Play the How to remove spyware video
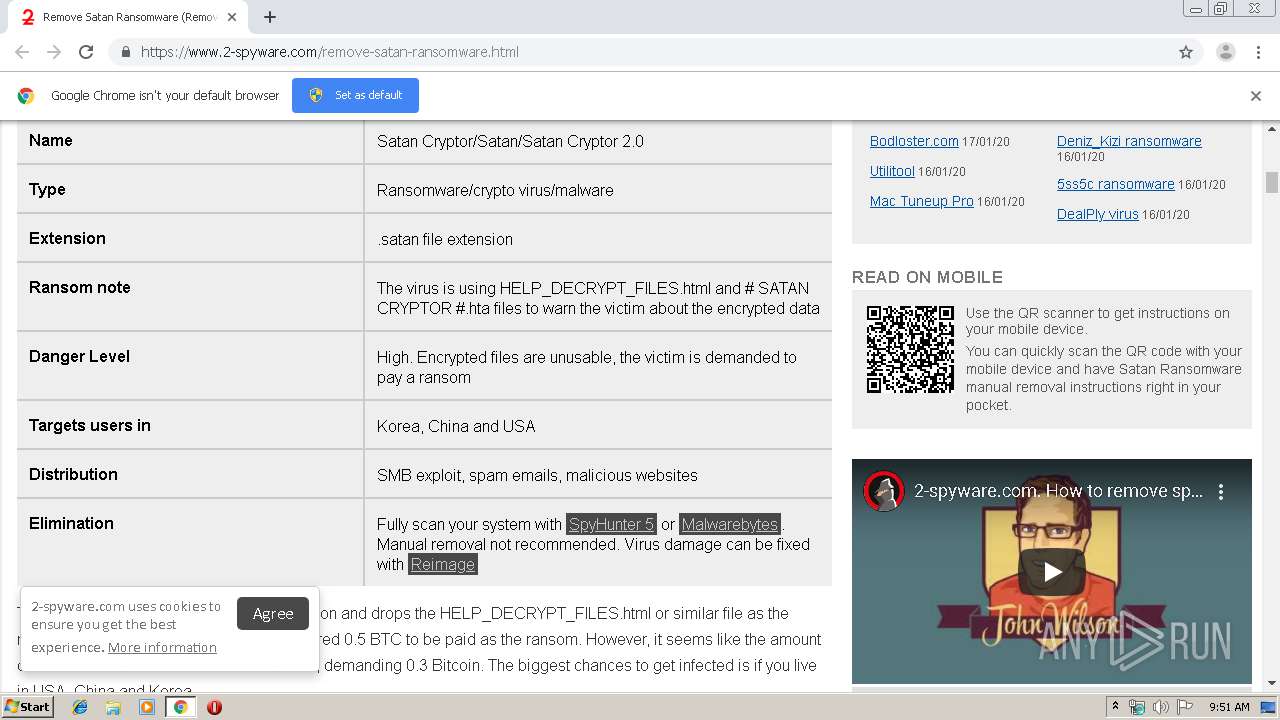The image size is (1280, 720). pyautogui.click(x=1052, y=572)
